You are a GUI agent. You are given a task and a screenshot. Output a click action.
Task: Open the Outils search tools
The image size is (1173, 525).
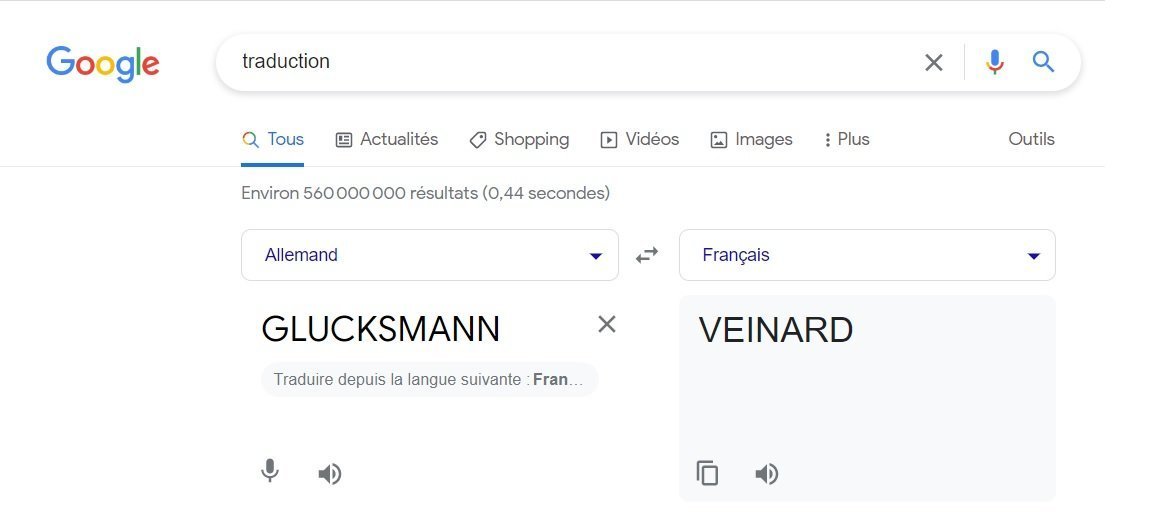1031,139
